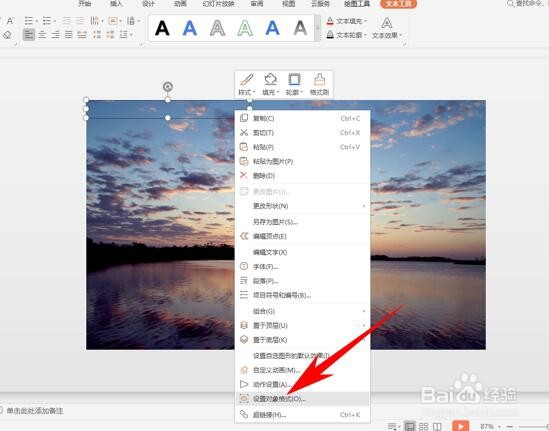
Task: Click the notes area placeholder text
Action: click(34, 411)
